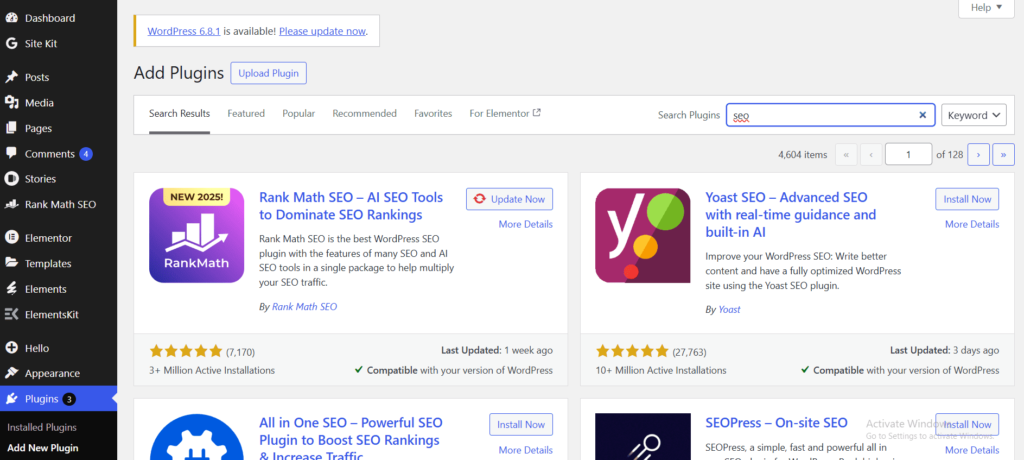Click the external link icon beside For Elementor
This screenshot has height=460, width=1024.
tap(537, 112)
